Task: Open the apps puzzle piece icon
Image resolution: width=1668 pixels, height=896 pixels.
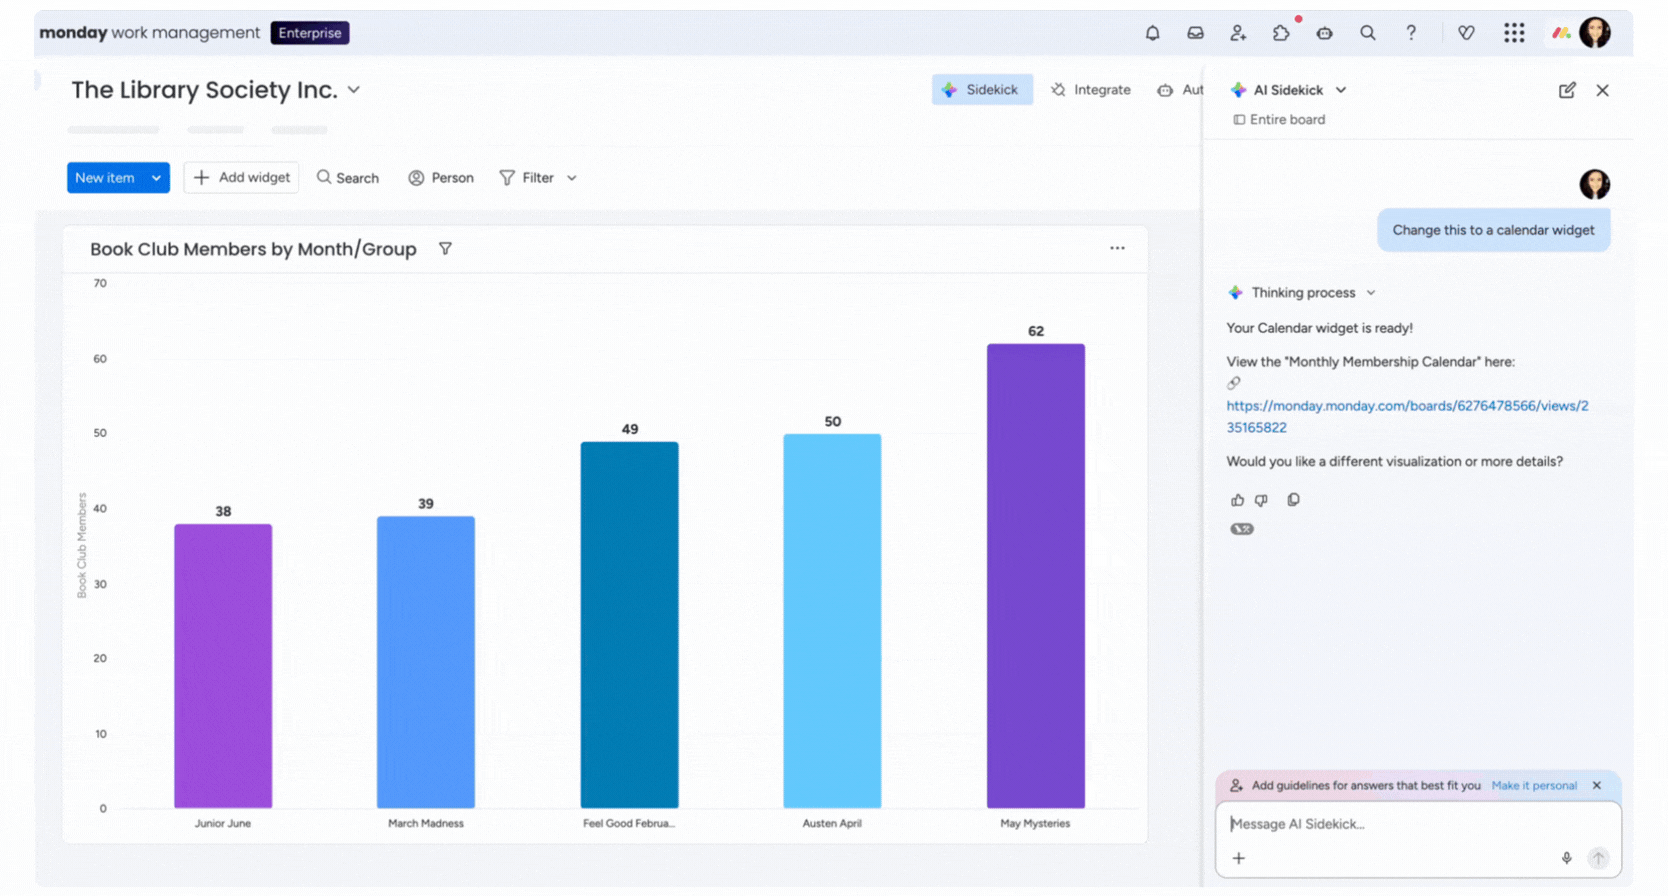Action: pos(1281,33)
